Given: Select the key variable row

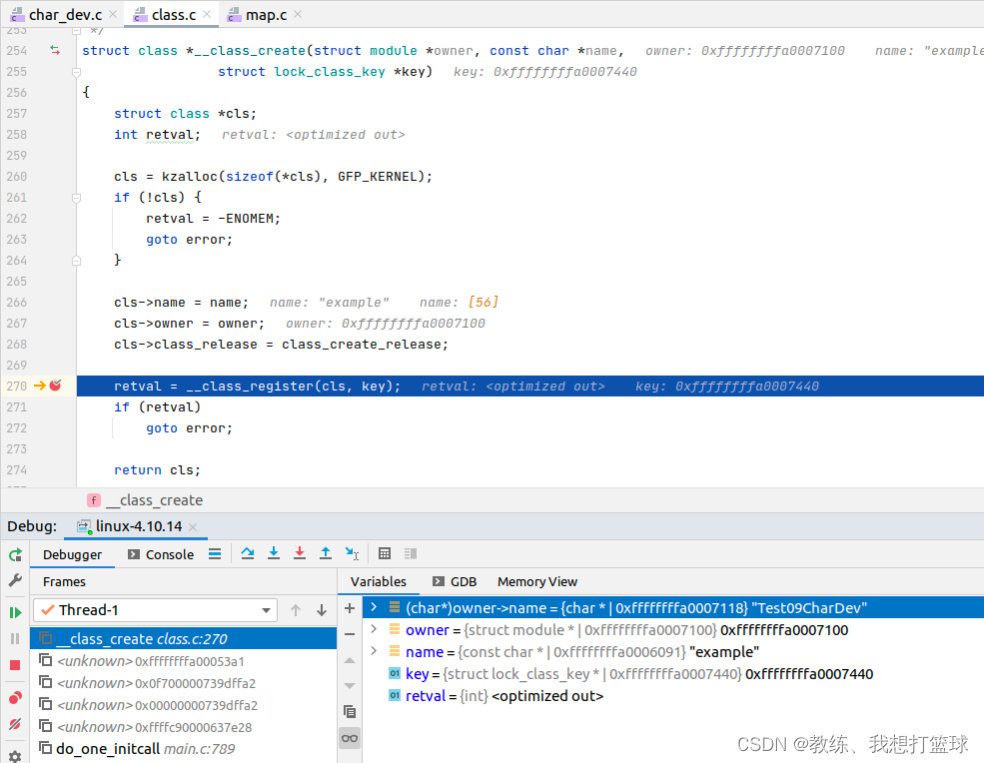Looking at the screenshot, I should click(673, 674).
